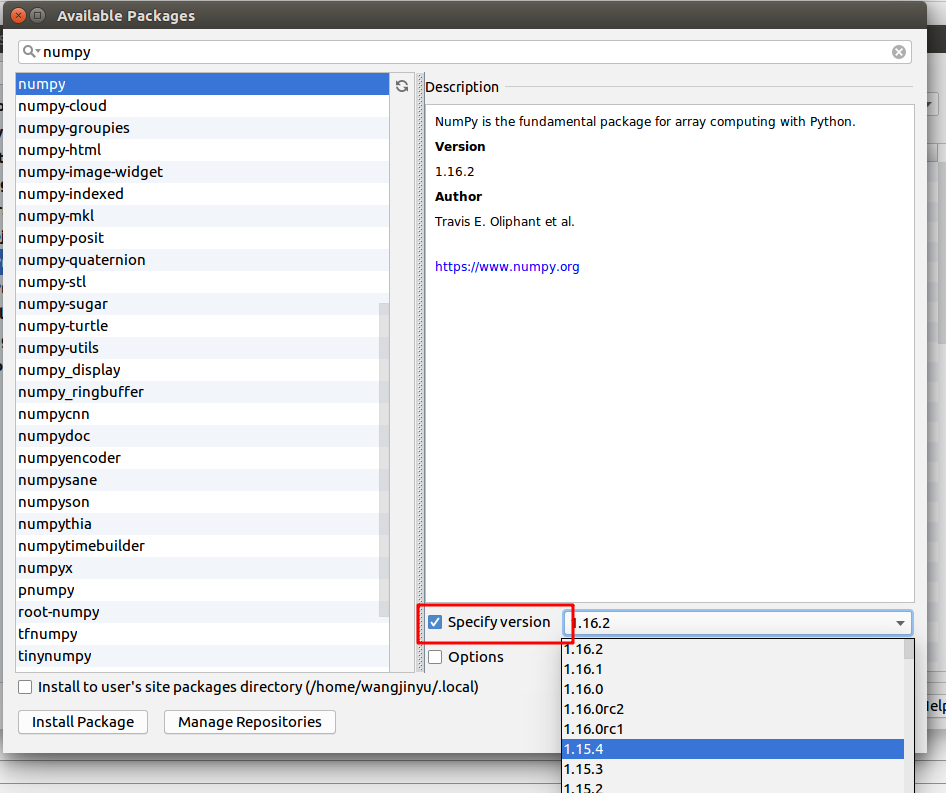Screen dimensions: 946x793
Task: Select numpyx package
Action: pyautogui.click(x=203, y=568)
